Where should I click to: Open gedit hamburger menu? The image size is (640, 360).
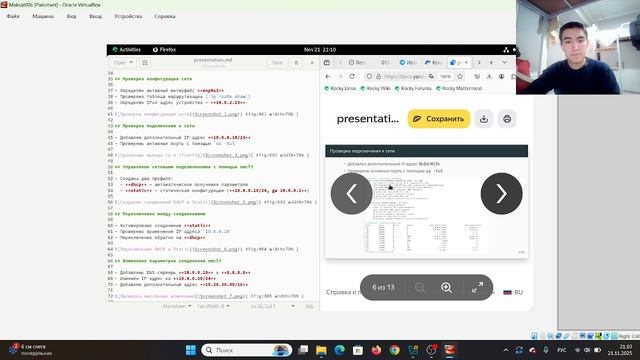point(296,62)
